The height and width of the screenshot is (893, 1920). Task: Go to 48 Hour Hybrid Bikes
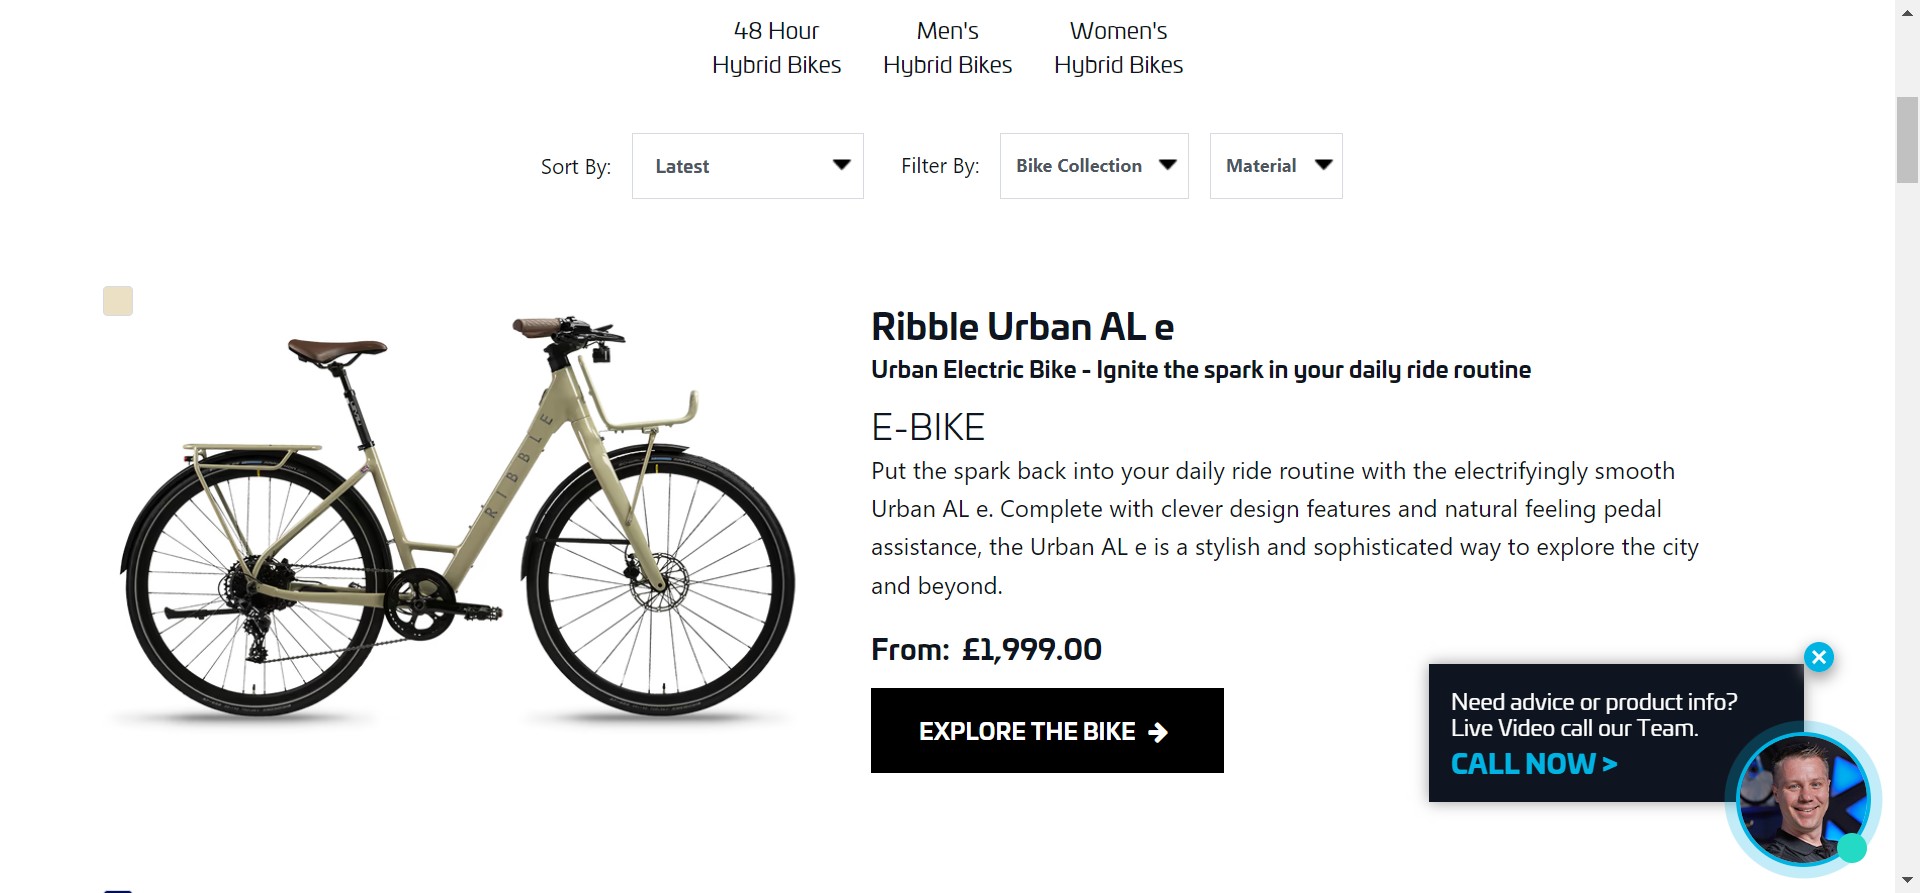point(776,48)
